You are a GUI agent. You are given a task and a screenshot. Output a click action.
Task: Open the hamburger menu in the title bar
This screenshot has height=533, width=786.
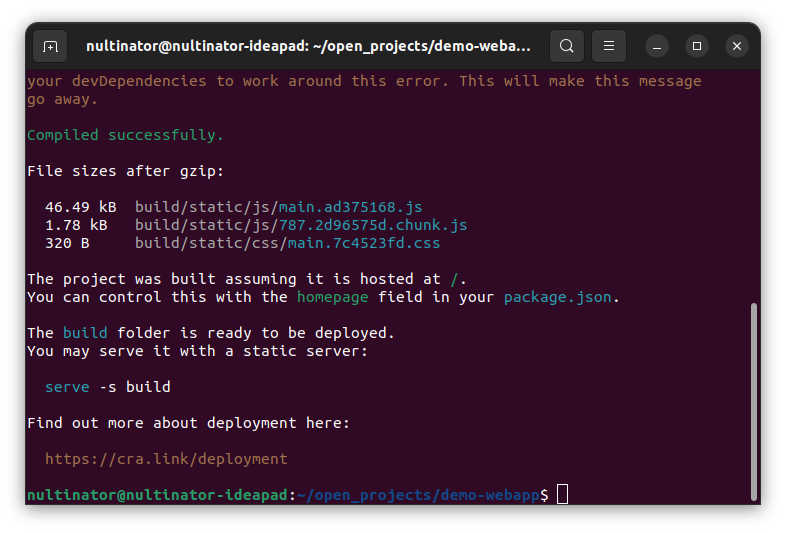click(x=609, y=46)
